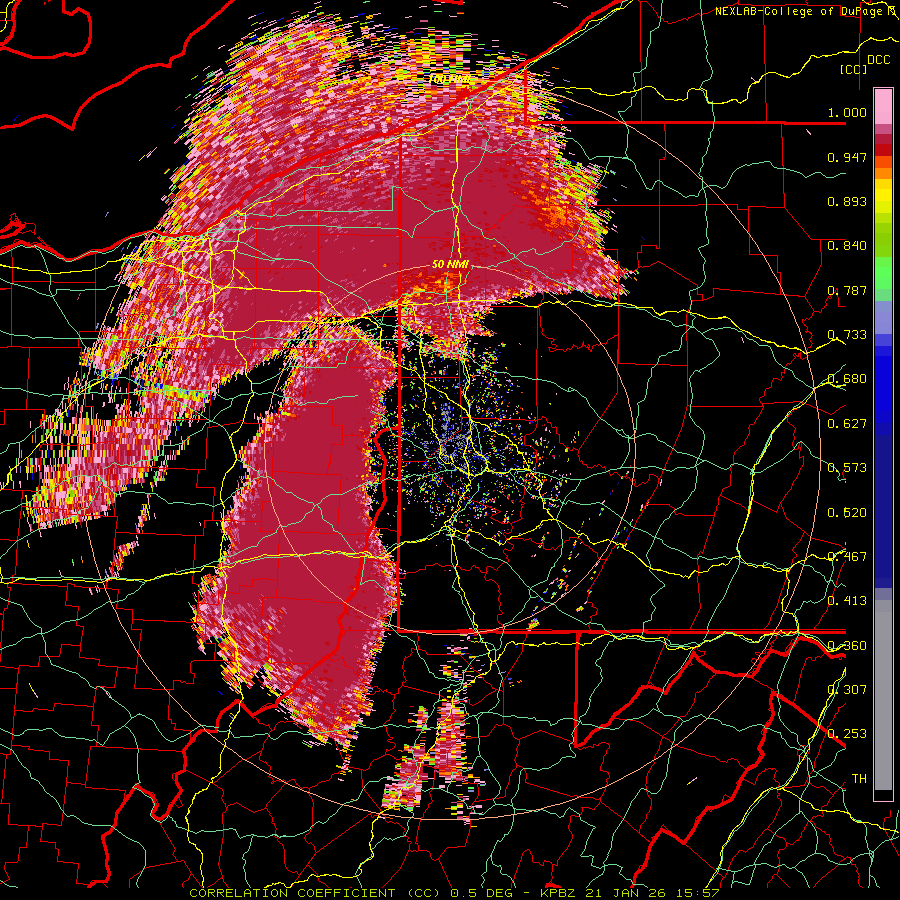Click the 50 NMI range ring label

coord(450,264)
